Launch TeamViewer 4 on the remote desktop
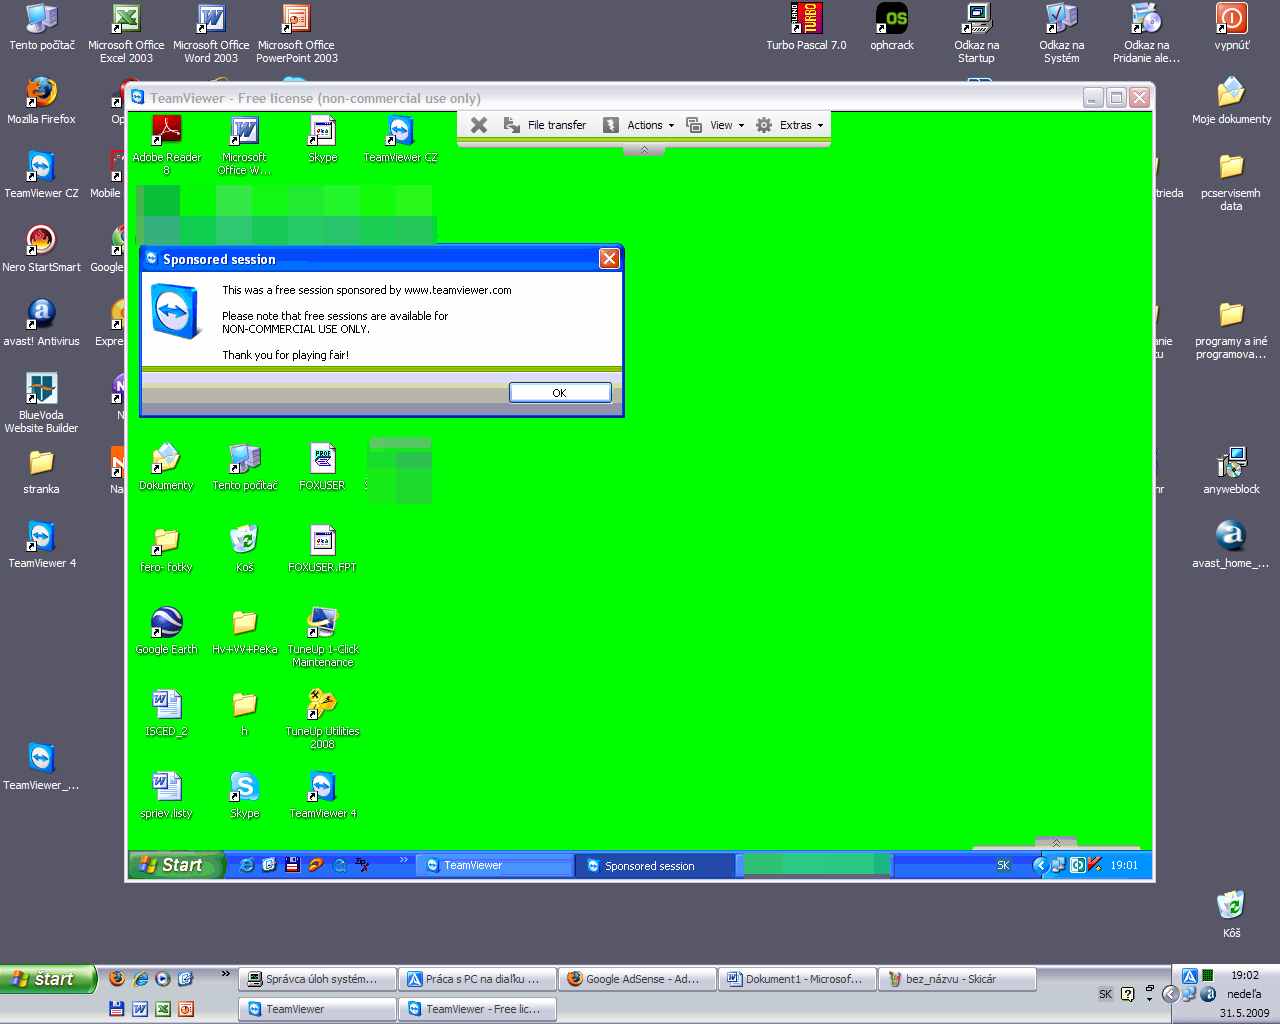 [x=322, y=795]
